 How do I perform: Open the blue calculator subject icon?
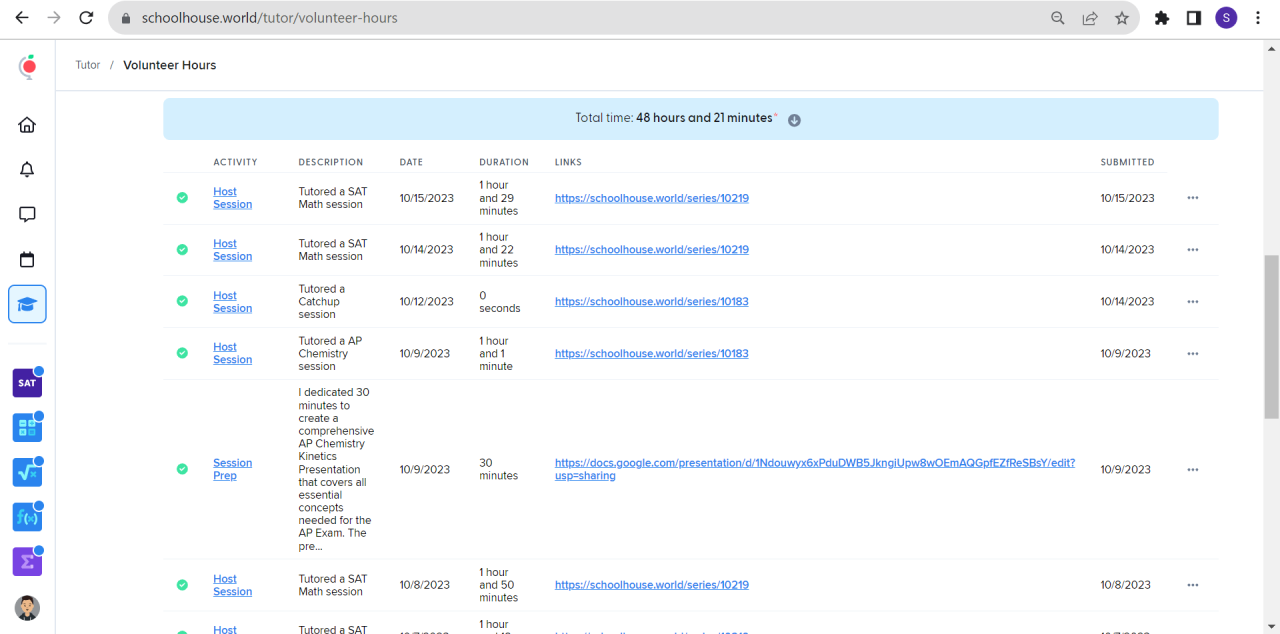coord(27,428)
